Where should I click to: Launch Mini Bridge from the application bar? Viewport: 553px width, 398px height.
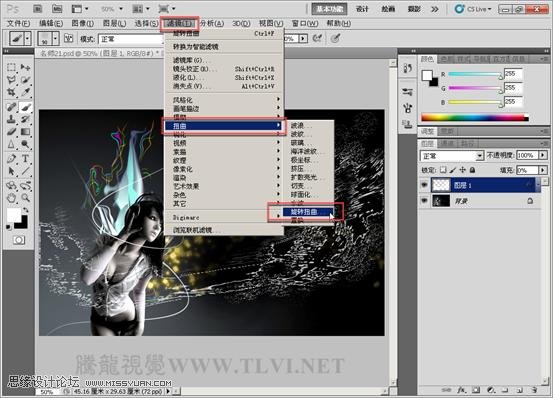56,8
